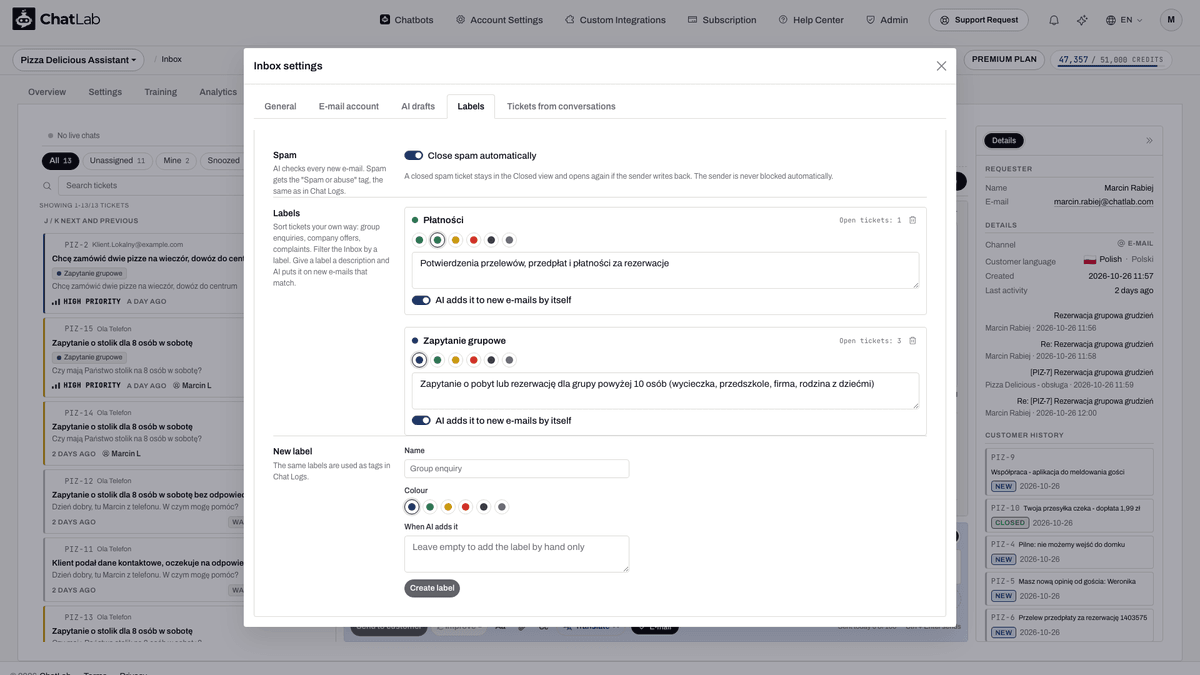Viewport: 1200px width, 675px height.
Task: Select the Labels tab
Action: 471,106
